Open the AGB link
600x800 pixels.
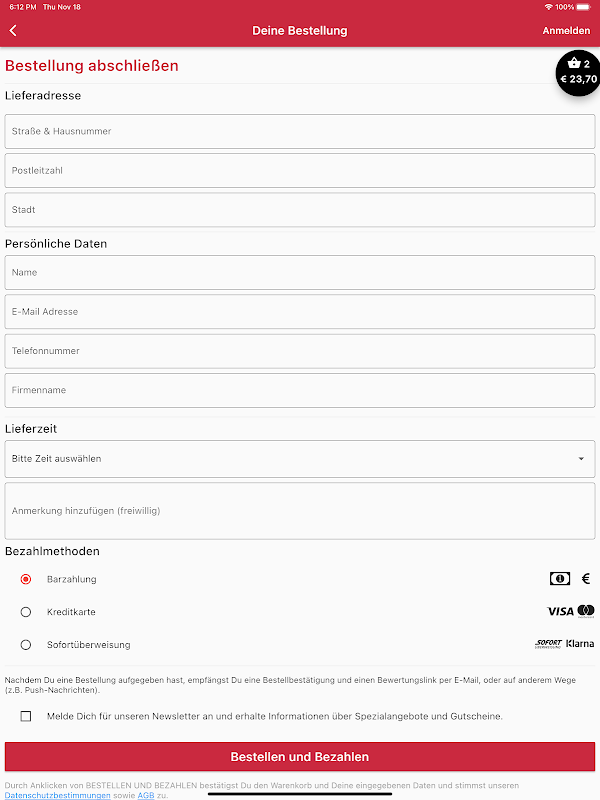145,795
